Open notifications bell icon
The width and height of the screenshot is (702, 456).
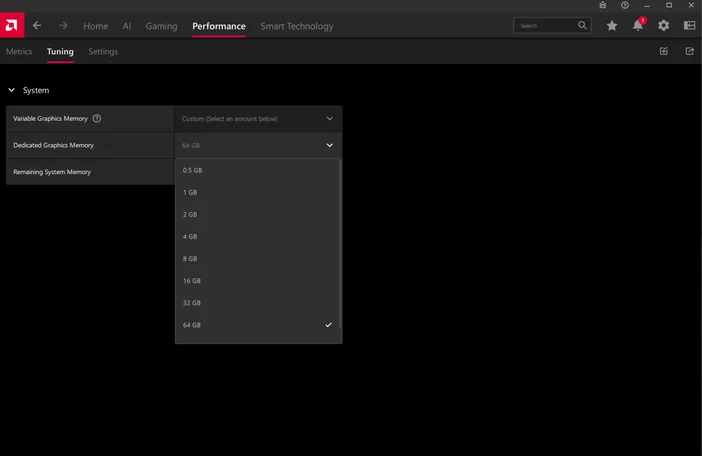pyautogui.click(x=638, y=25)
